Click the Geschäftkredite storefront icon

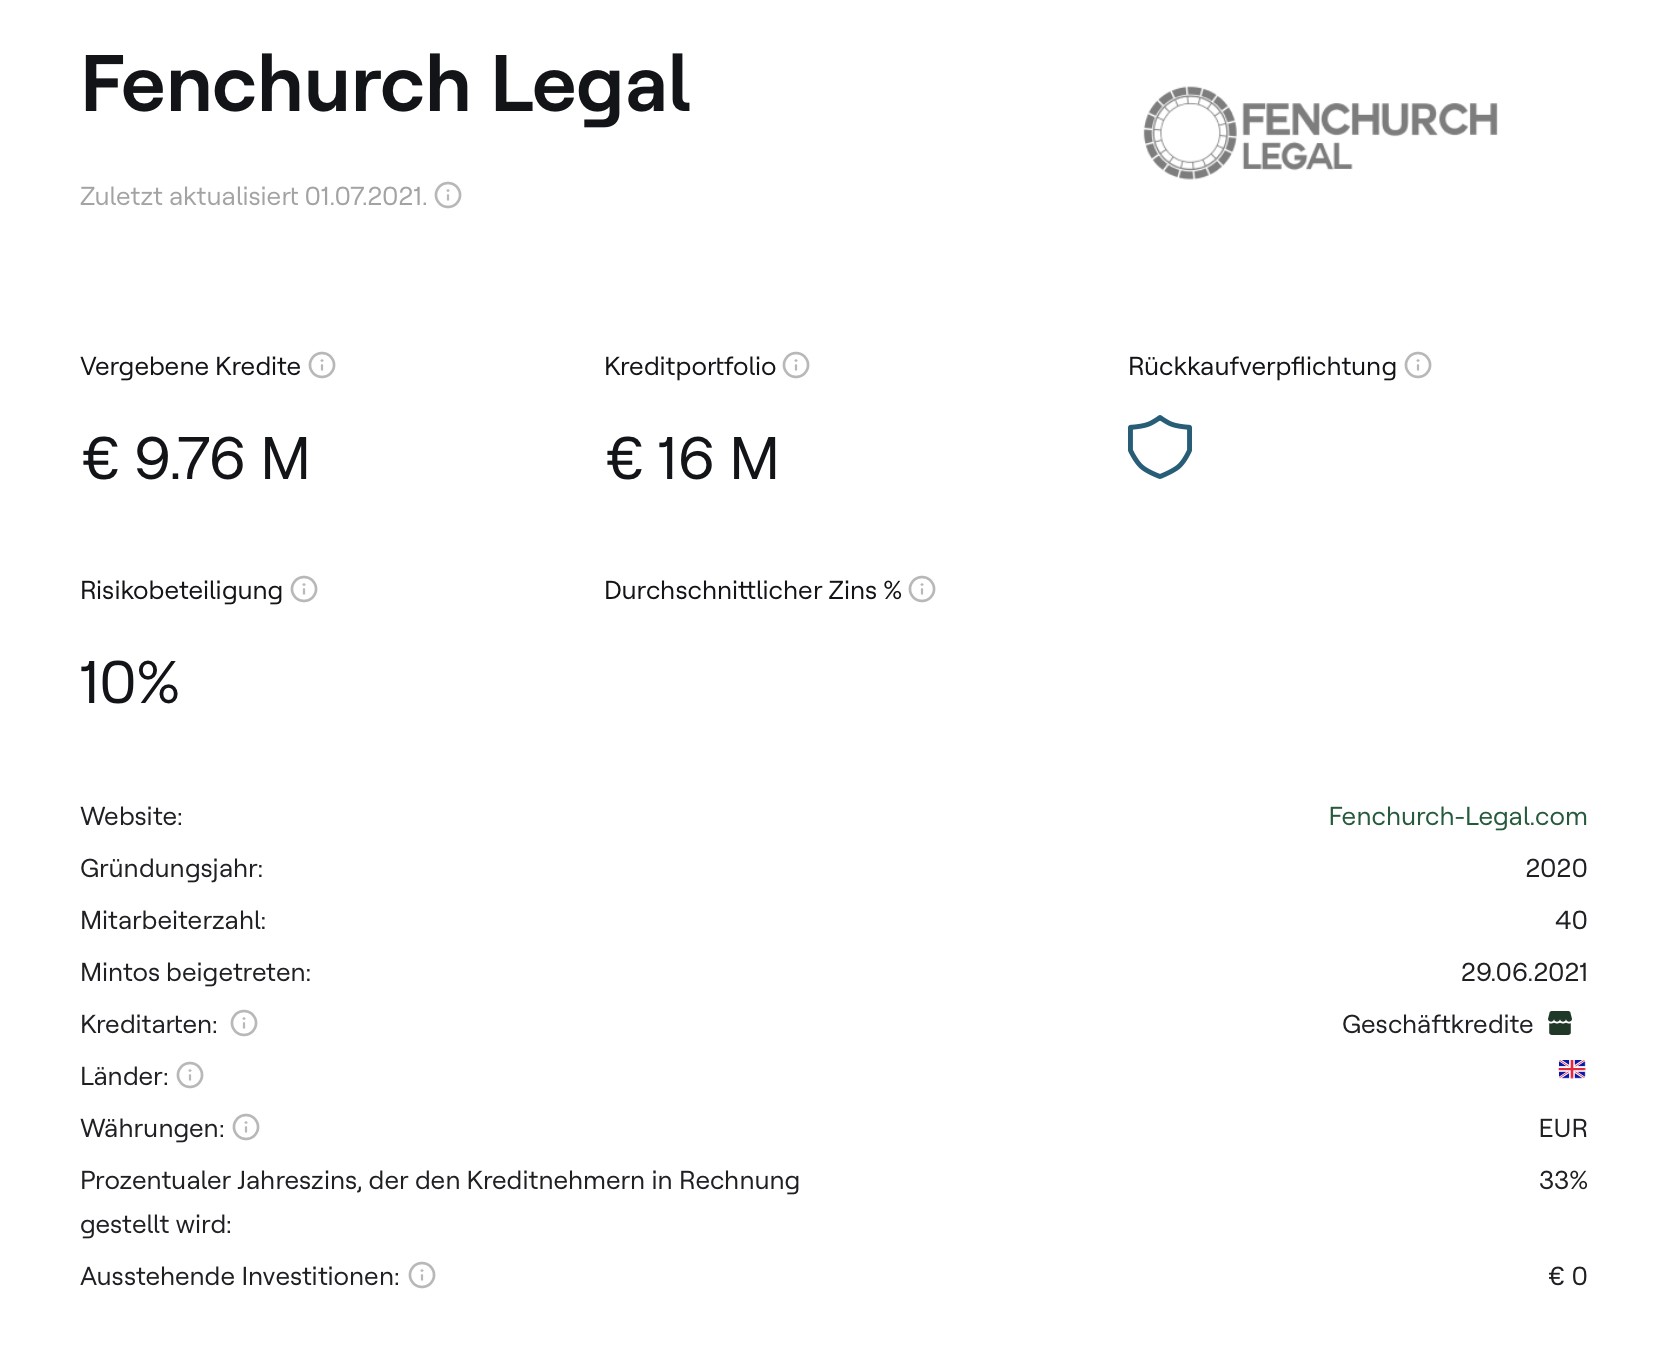[x=1560, y=1023]
